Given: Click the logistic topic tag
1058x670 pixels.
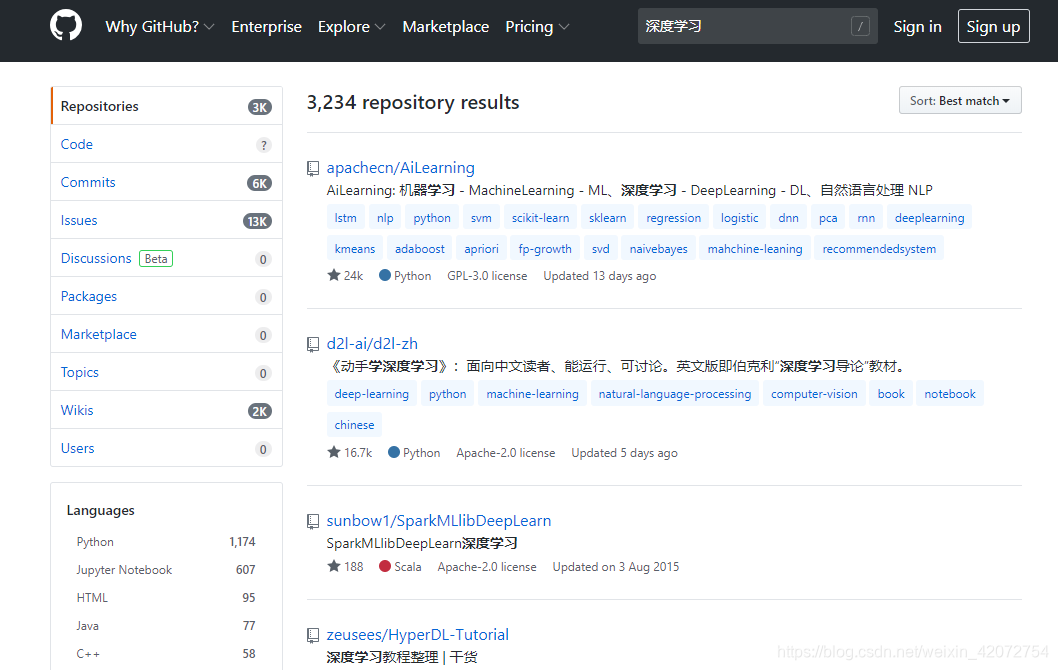Looking at the screenshot, I should pos(739,217).
